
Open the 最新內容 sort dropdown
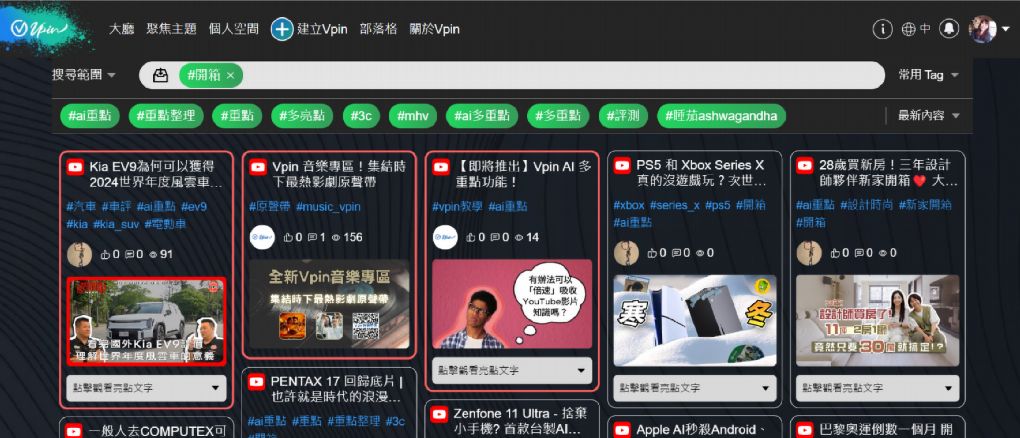coord(929,116)
